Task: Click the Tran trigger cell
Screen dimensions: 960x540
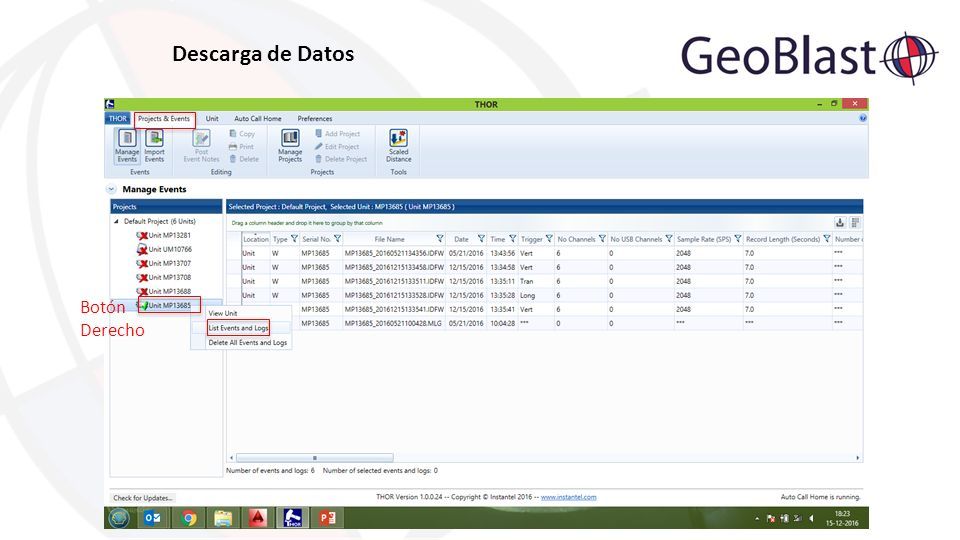Action: [527, 282]
